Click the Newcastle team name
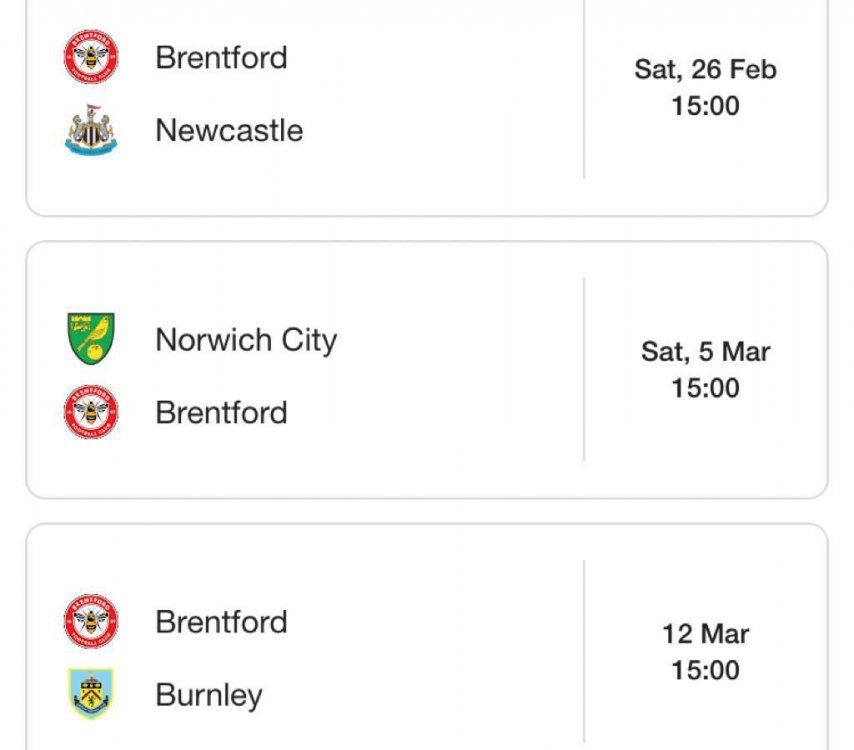Viewport: 854px width, 750px height. click(x=229, y=130)
